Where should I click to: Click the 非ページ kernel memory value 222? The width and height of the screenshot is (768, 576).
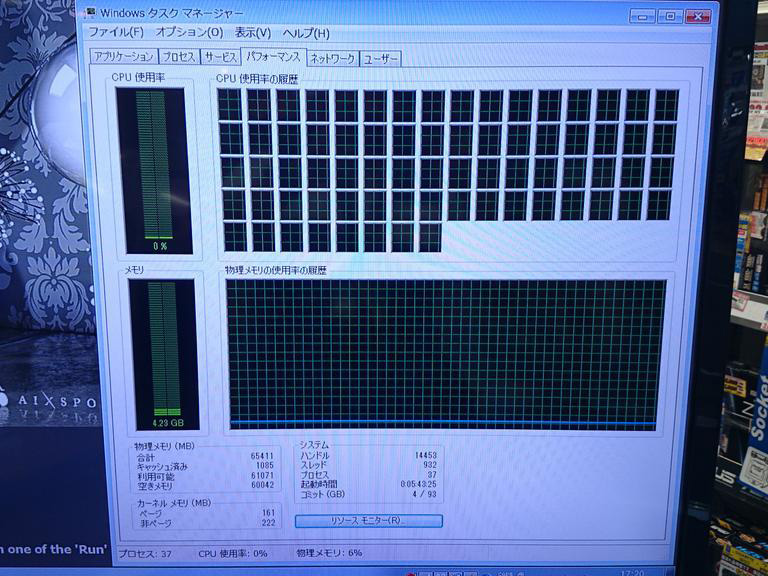(268, 523)
